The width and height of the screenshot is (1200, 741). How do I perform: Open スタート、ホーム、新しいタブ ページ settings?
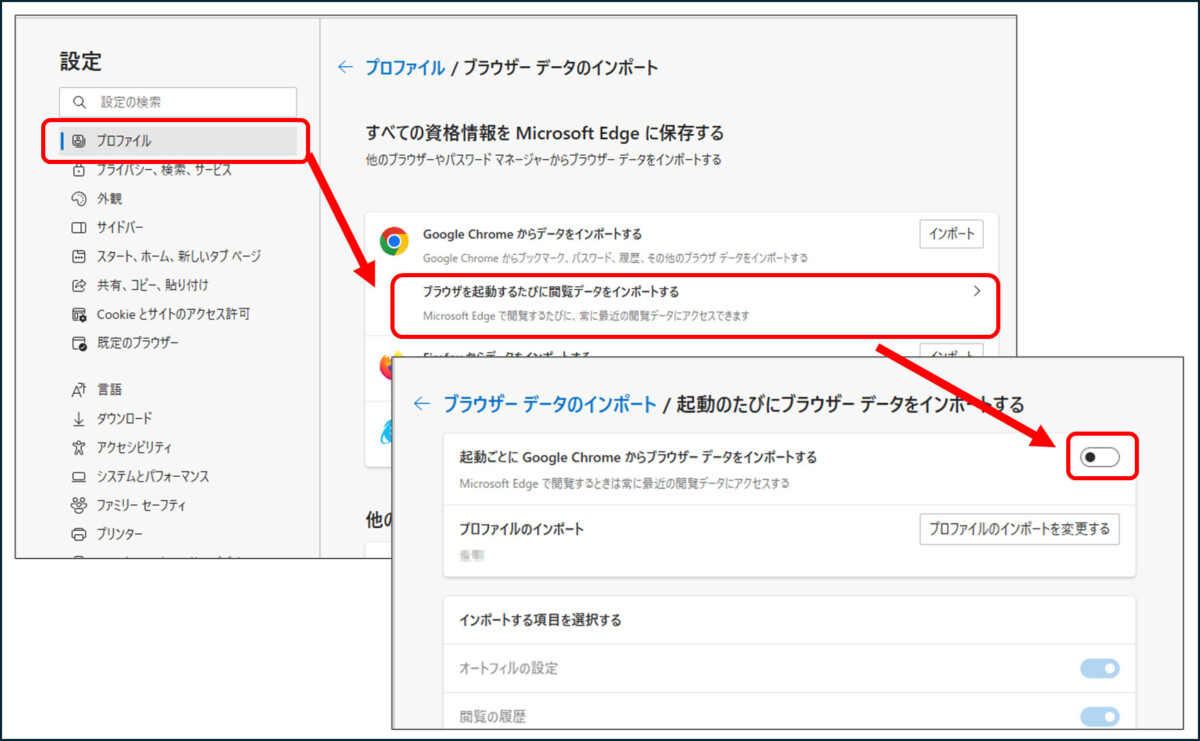tap(179, 256)
